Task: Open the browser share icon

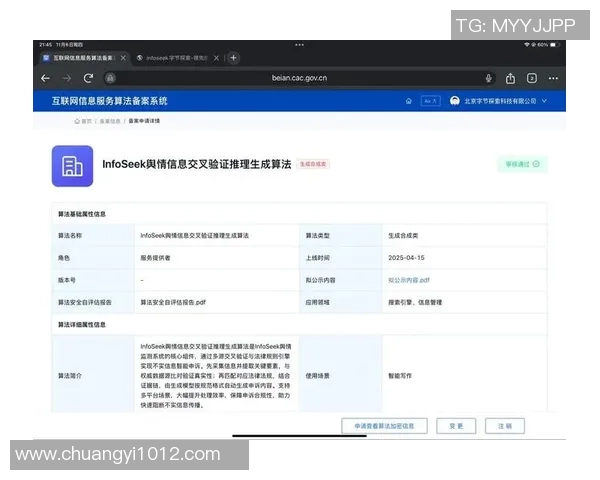Action: click(x=510, y=78)
